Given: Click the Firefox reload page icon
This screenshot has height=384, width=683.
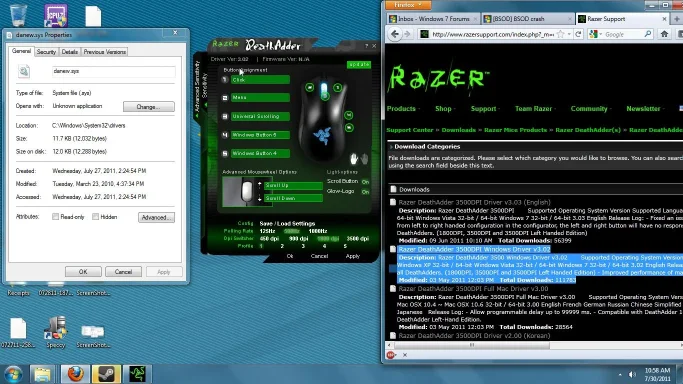Looking at the screenshot, I should pos(578,34).
